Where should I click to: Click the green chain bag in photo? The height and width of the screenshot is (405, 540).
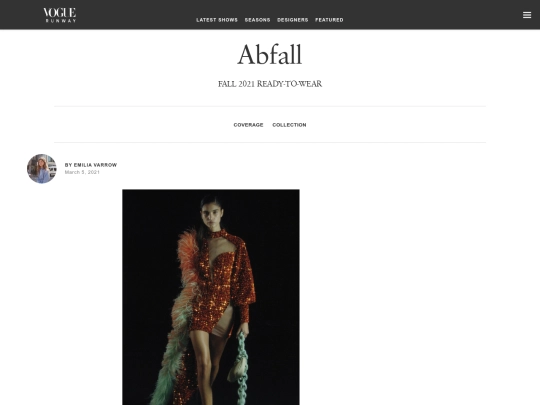click(x=240, y=368)
